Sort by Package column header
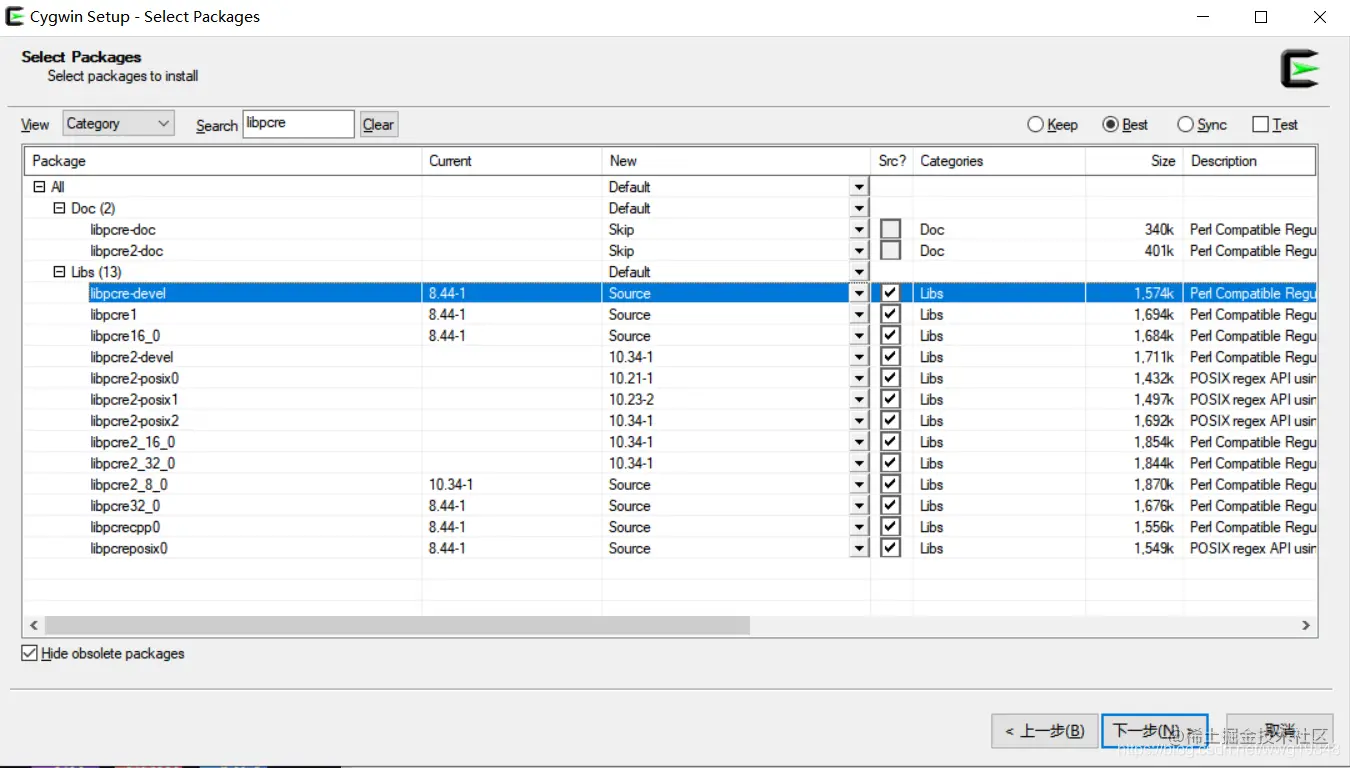 pos(223,161)
